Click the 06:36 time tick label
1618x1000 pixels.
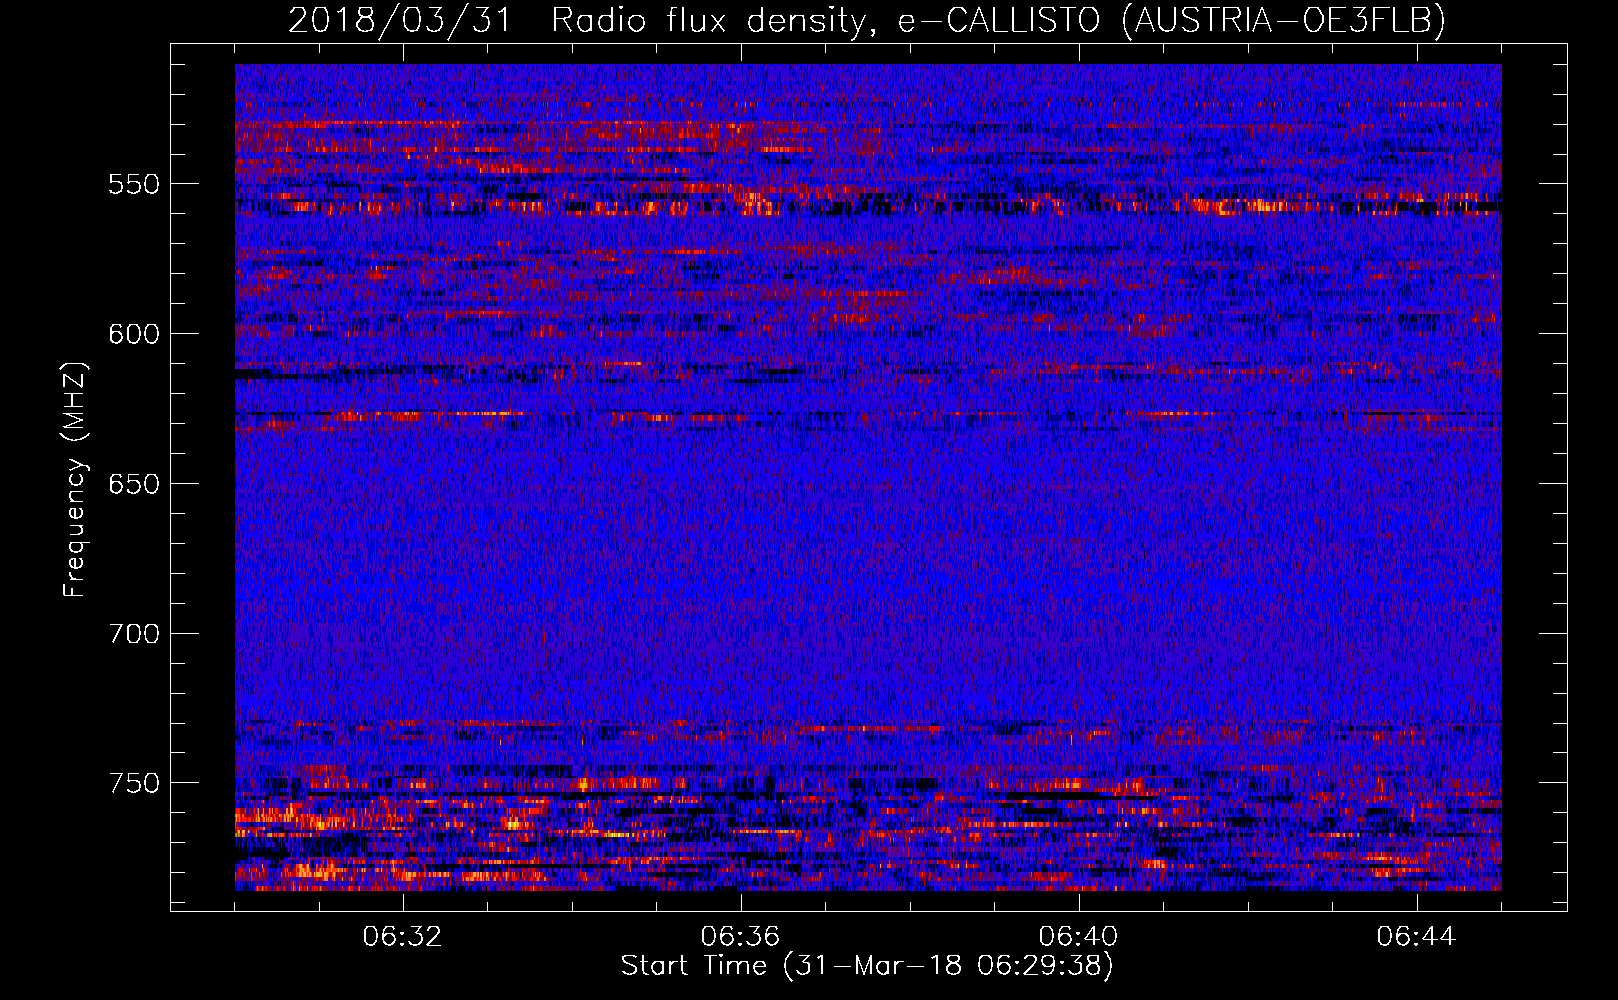[x=741, y=937]
